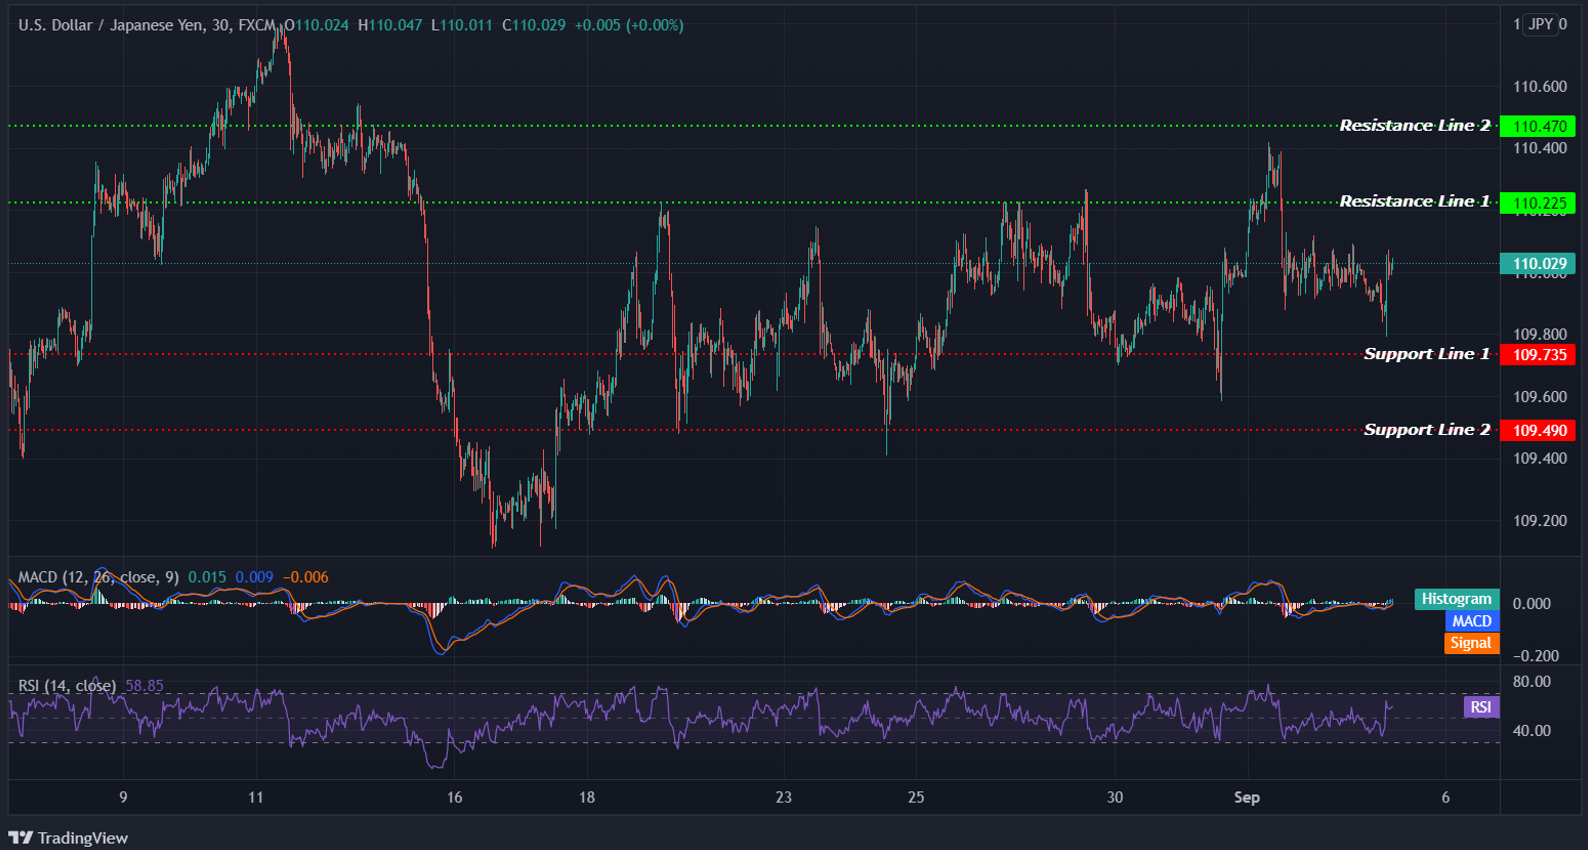Select the Support Line 1 label

tap(1426, 354)
